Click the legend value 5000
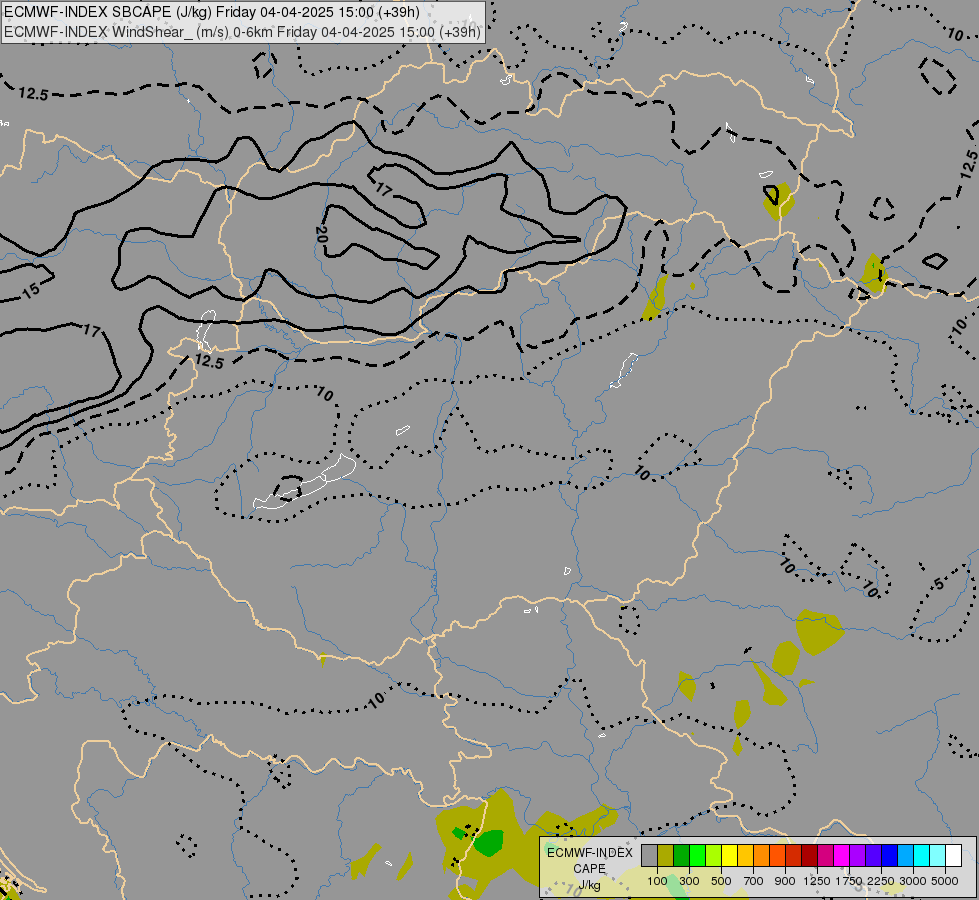The height and width of the screenshot is (900, 979). (x=945, y=881)
